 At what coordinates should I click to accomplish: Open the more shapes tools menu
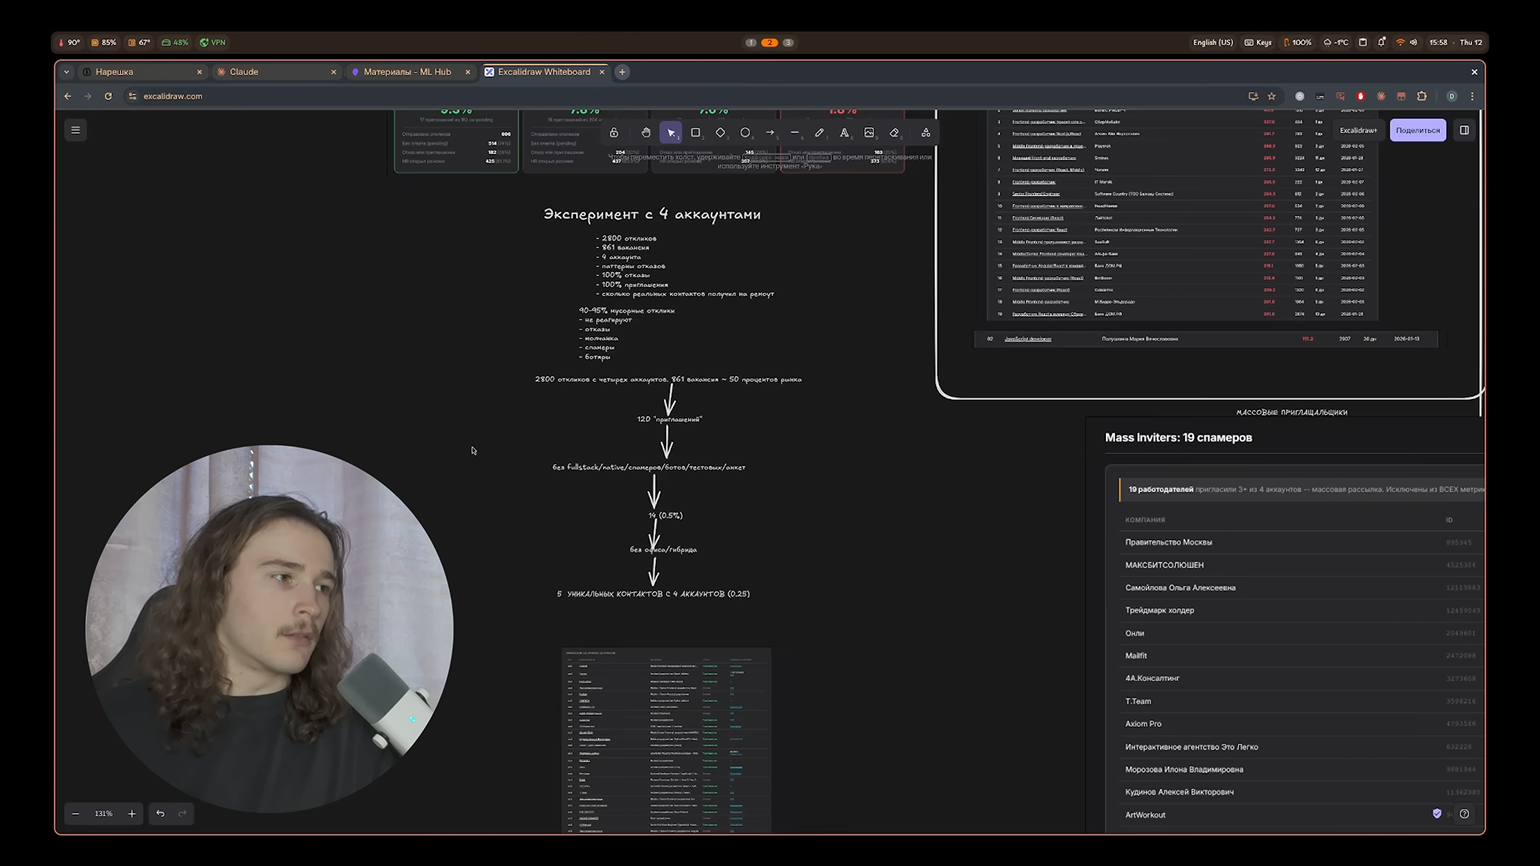[925, 133]
